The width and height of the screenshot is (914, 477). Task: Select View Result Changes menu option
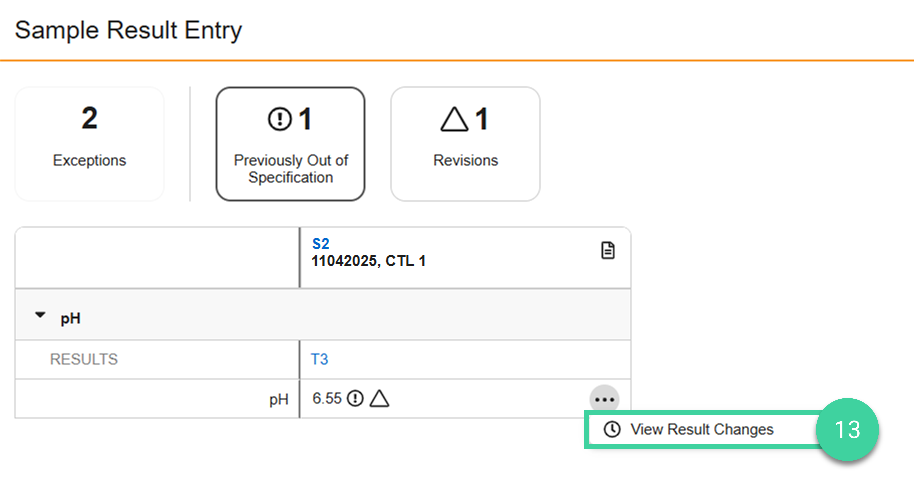tap(701, 429)
